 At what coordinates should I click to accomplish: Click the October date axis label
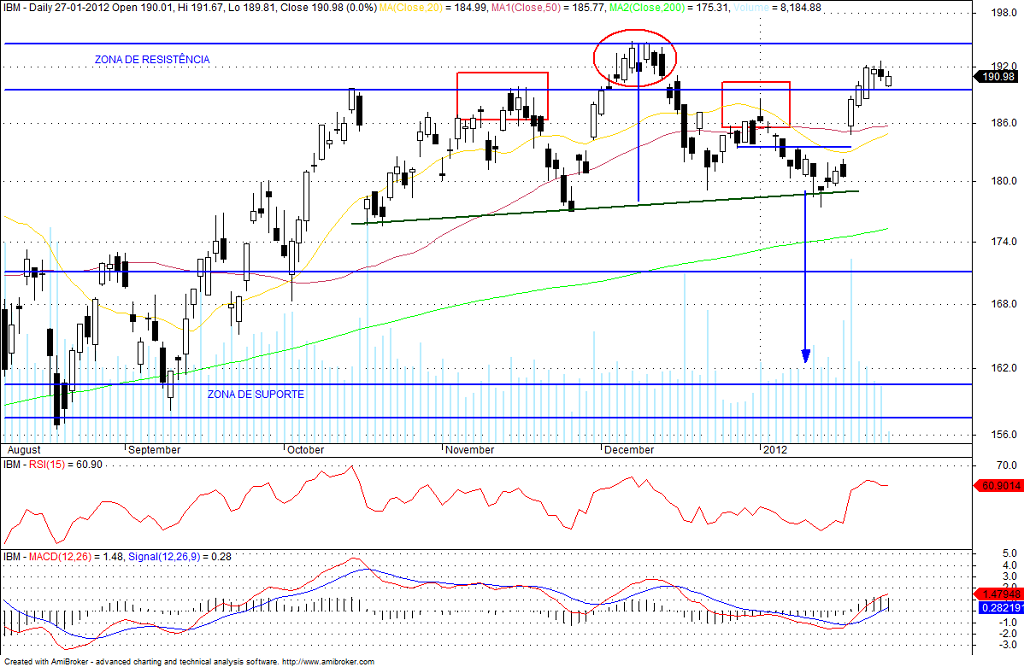(x=306, y=450)
